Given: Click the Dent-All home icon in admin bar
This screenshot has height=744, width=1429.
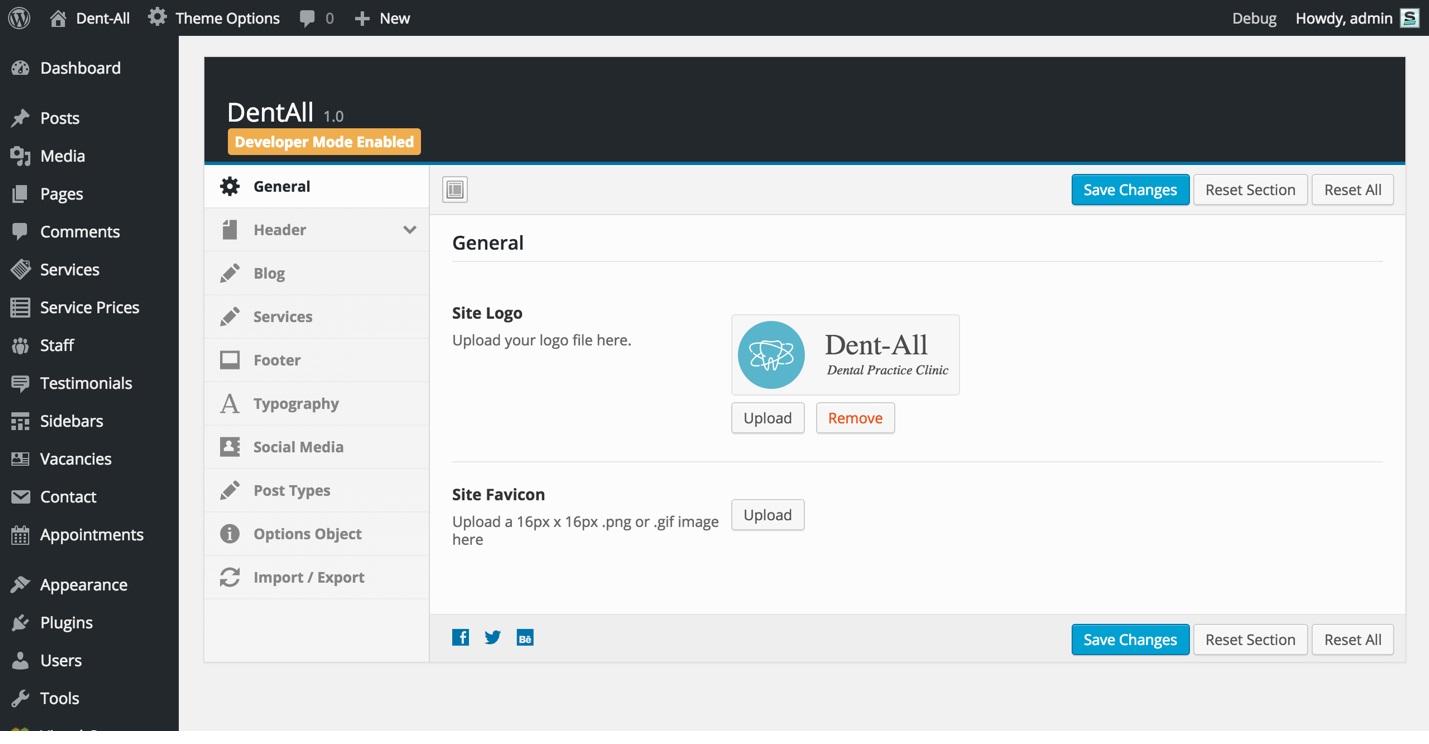Looking at the screenshot, I should tap(58, 18).
